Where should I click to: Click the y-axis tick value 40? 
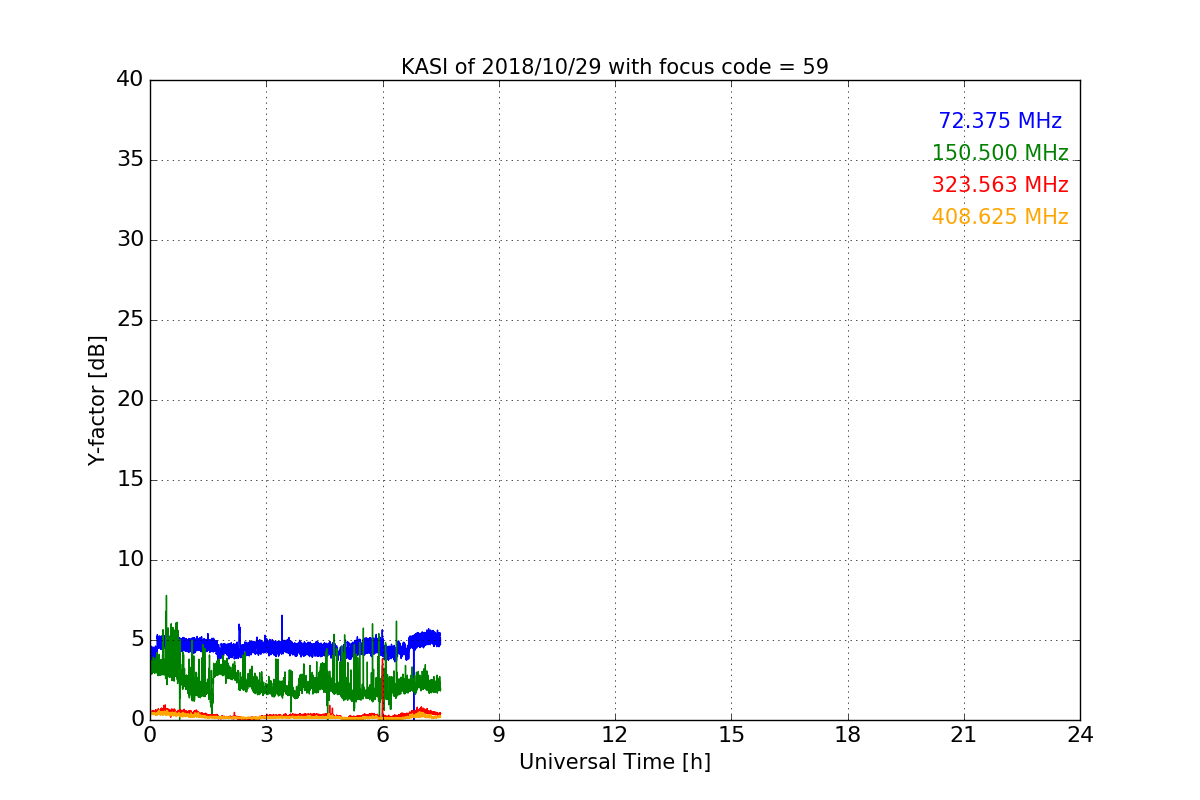[130, 80]
